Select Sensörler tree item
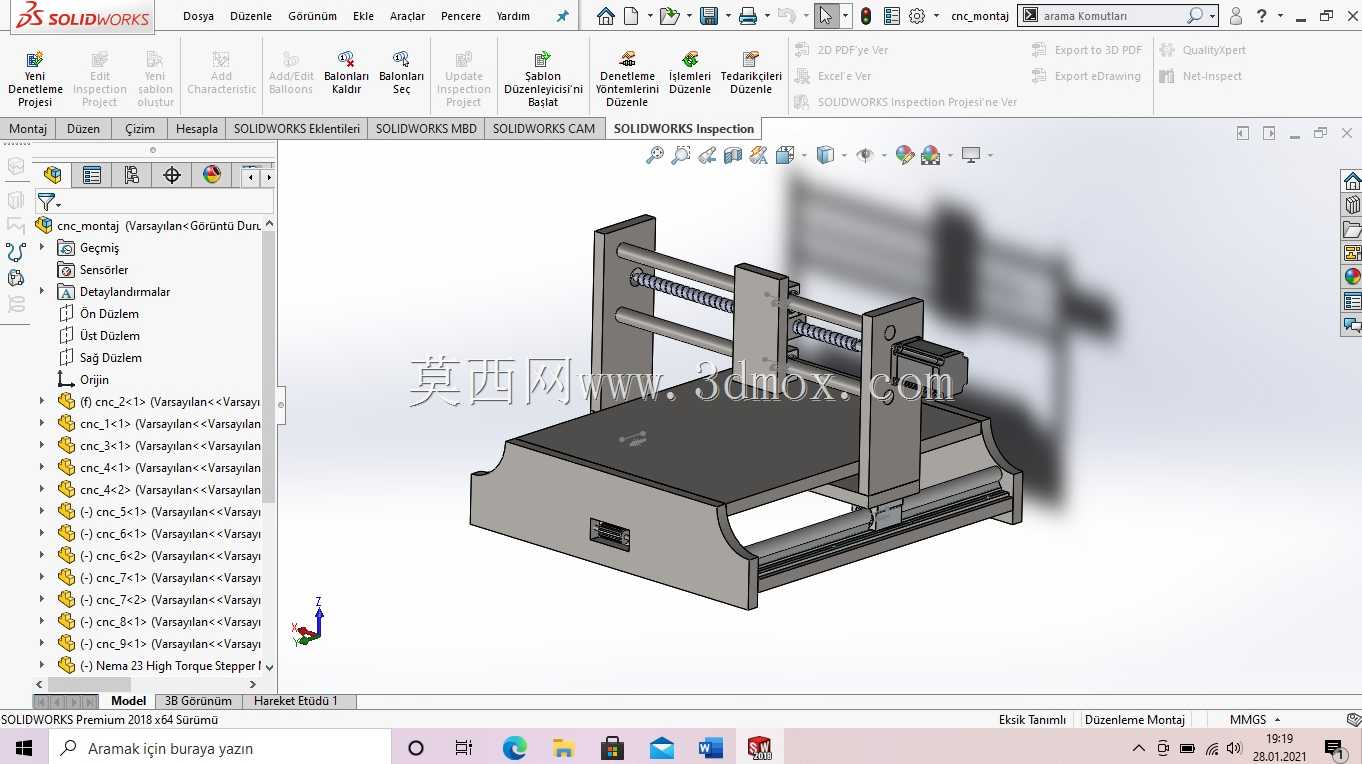Image resolution: width=1362 pixels, height=764 pixels. (104, 269)
